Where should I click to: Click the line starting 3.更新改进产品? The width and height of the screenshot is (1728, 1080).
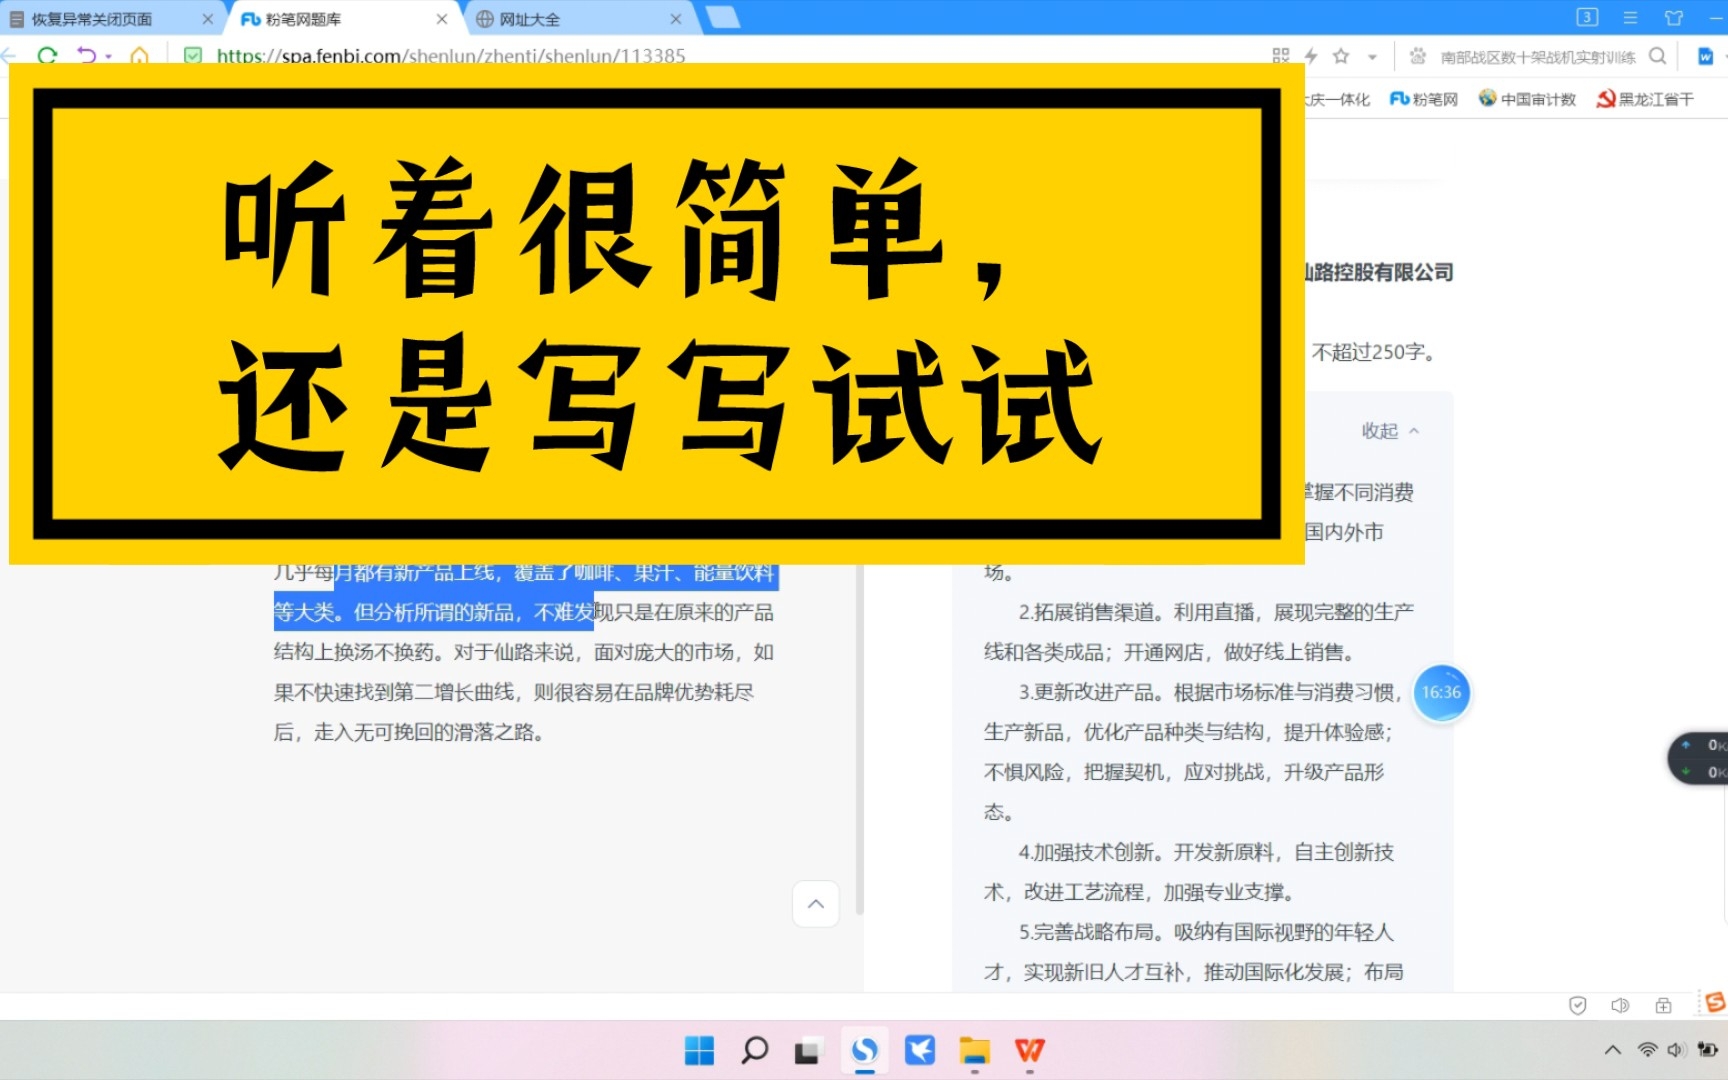click(1210, 692)
